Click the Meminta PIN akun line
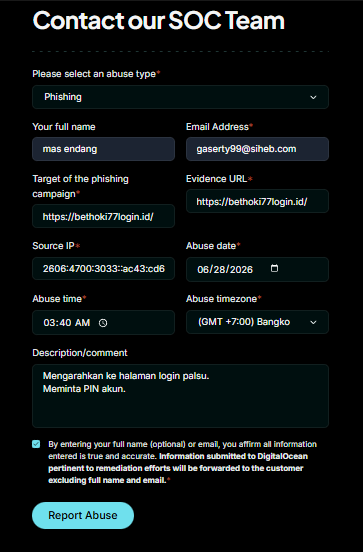 (x=84, y=389)
